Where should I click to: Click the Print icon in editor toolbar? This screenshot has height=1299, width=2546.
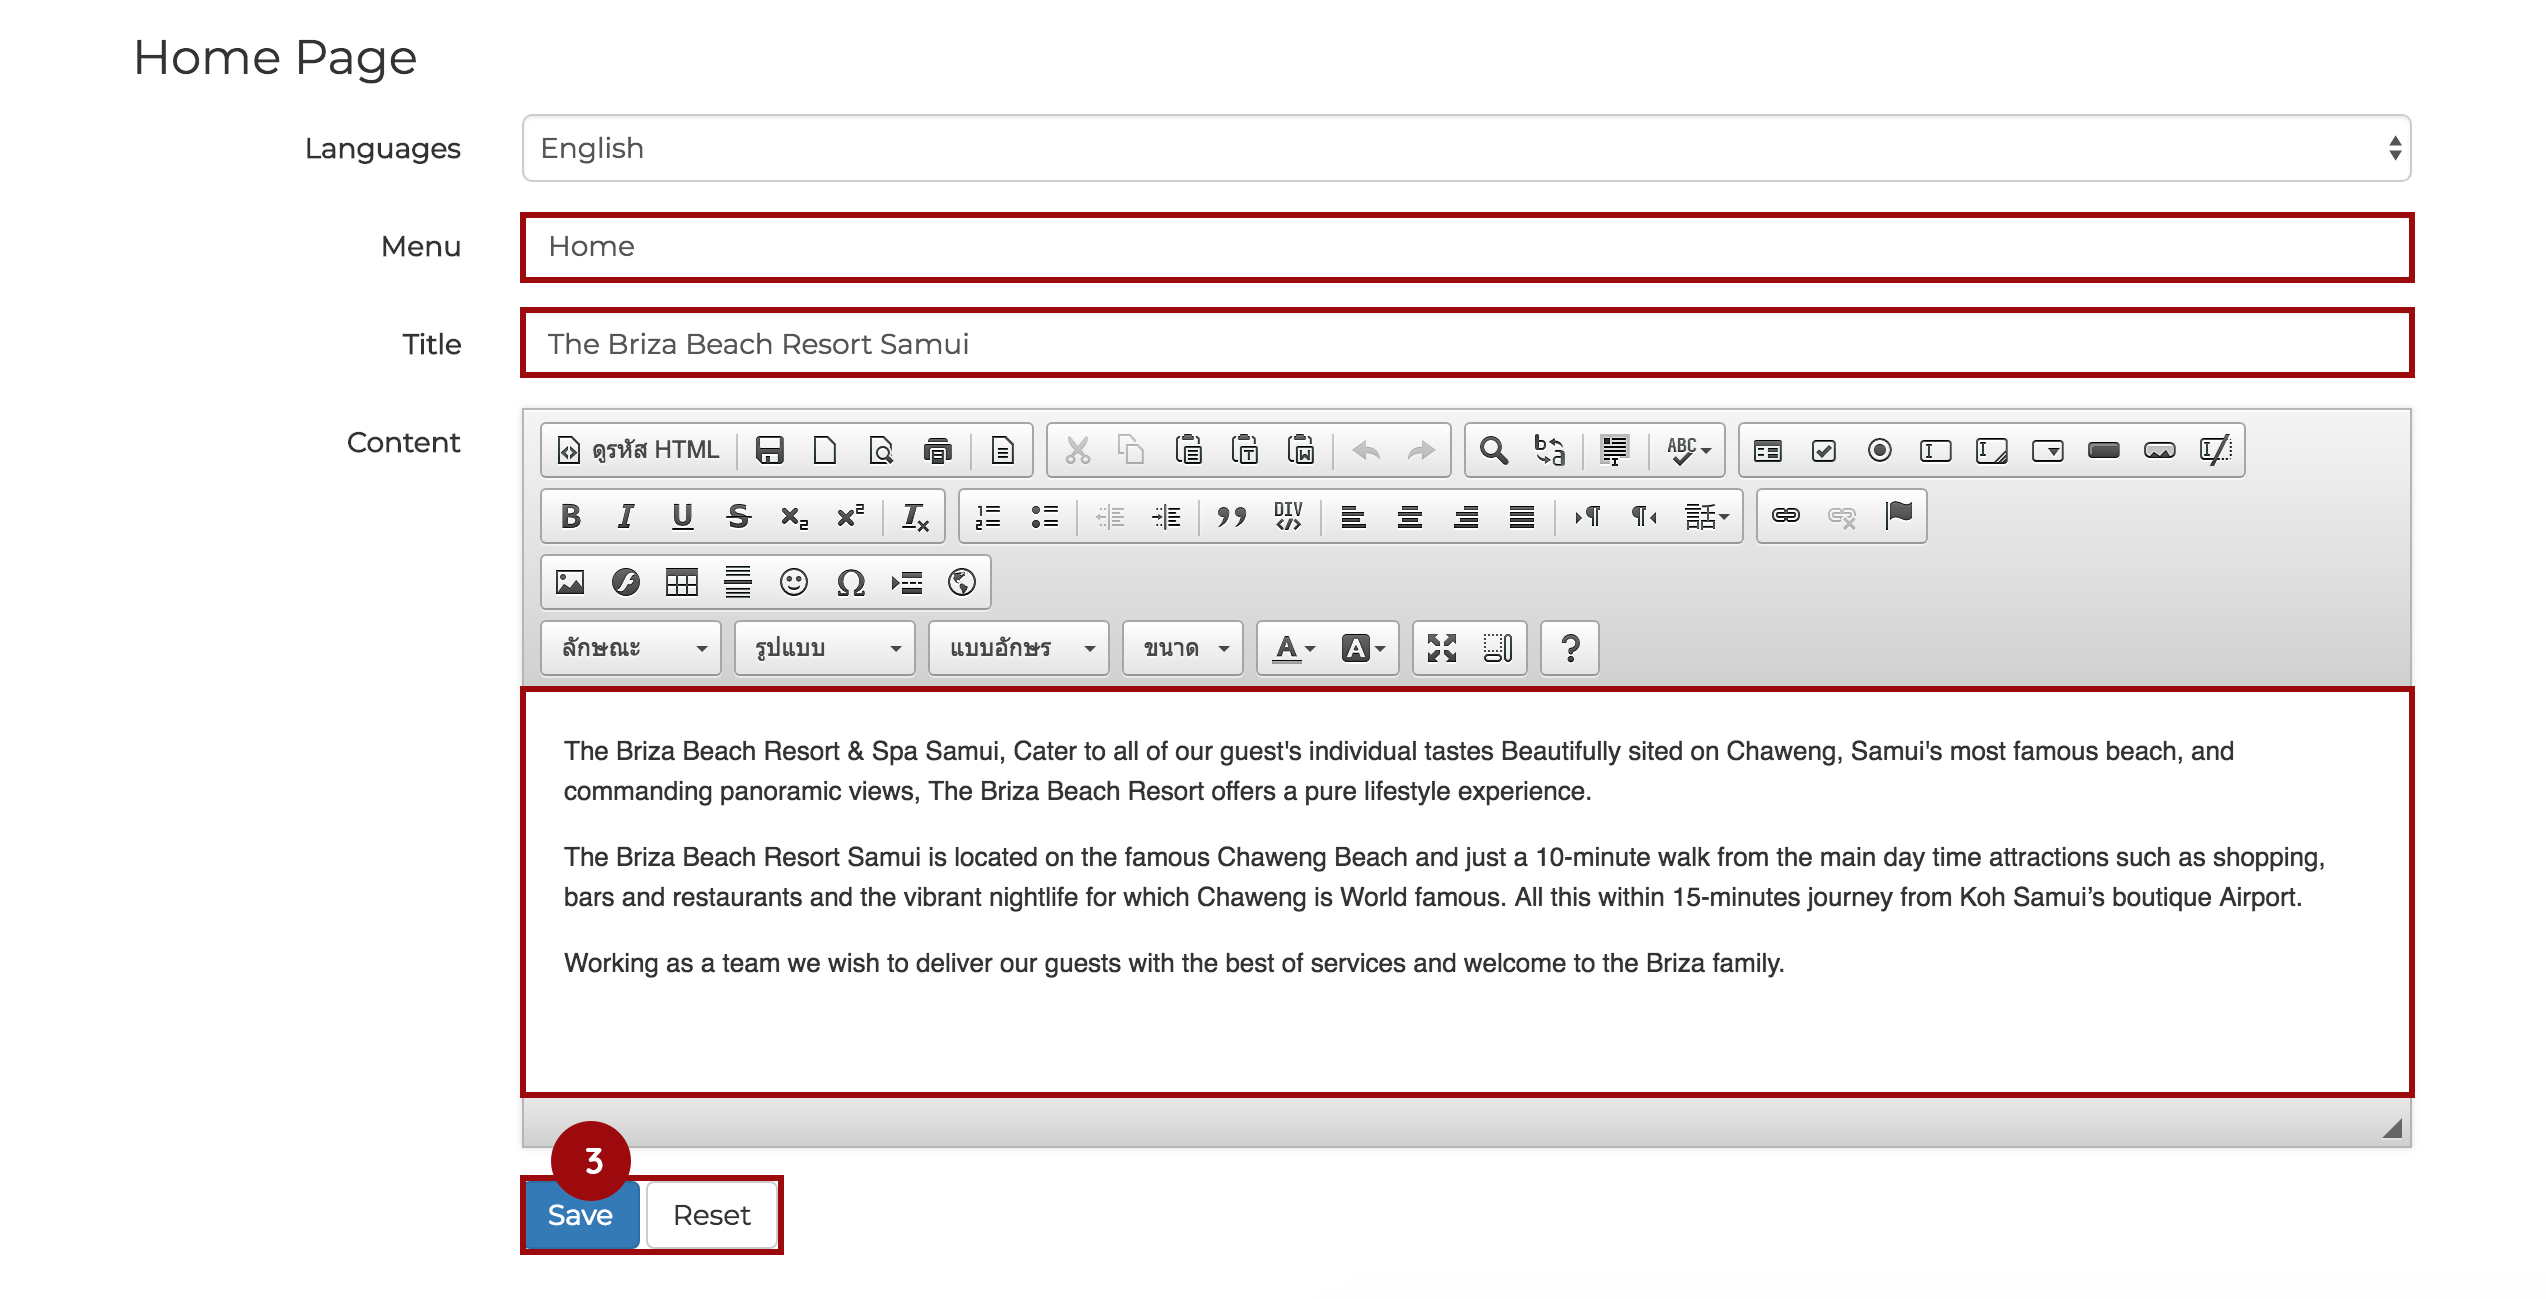pos(937,450)
